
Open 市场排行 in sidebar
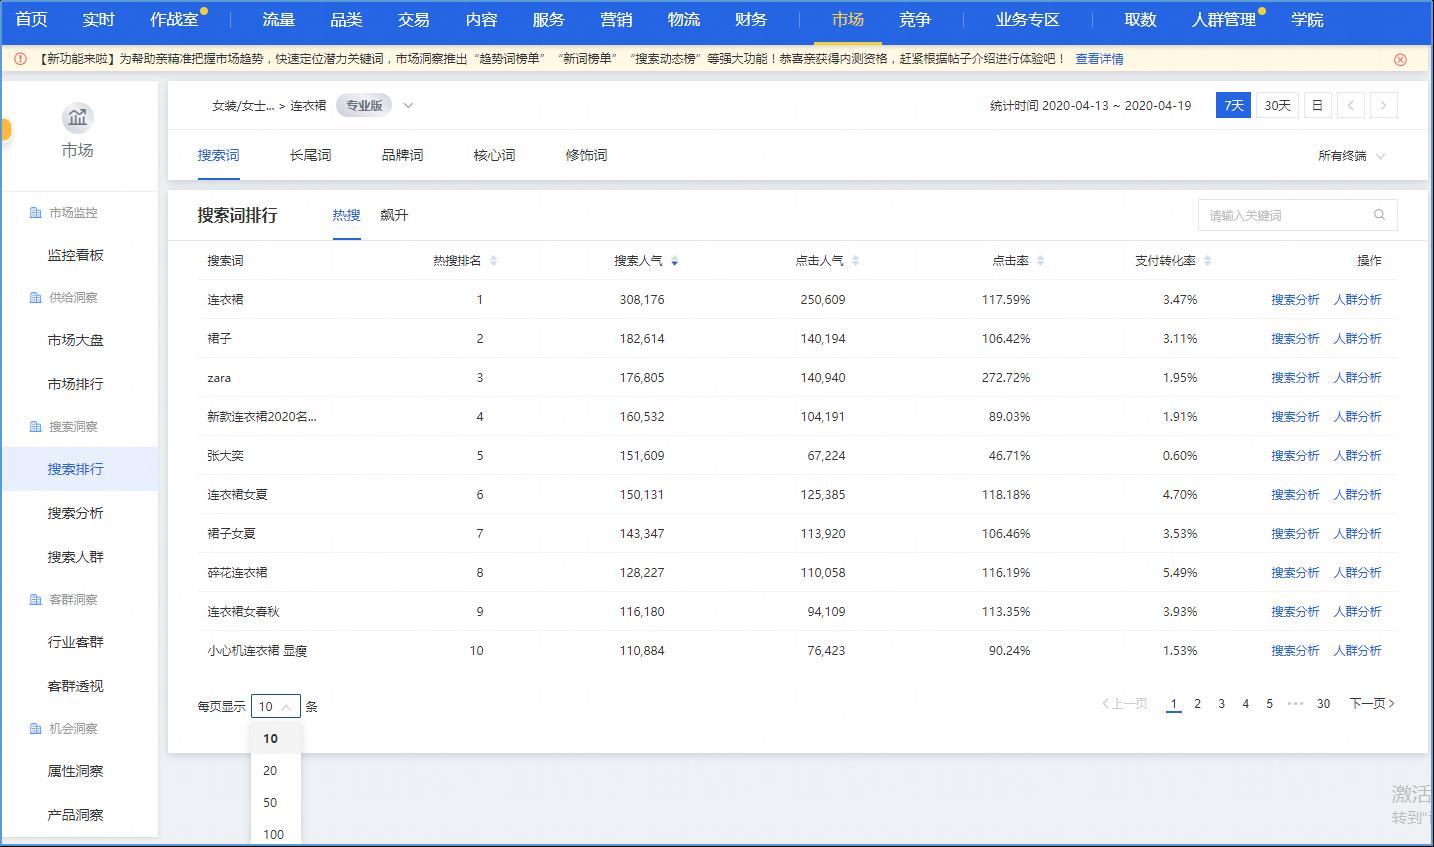pyautogui.click(x=76, y=384)
